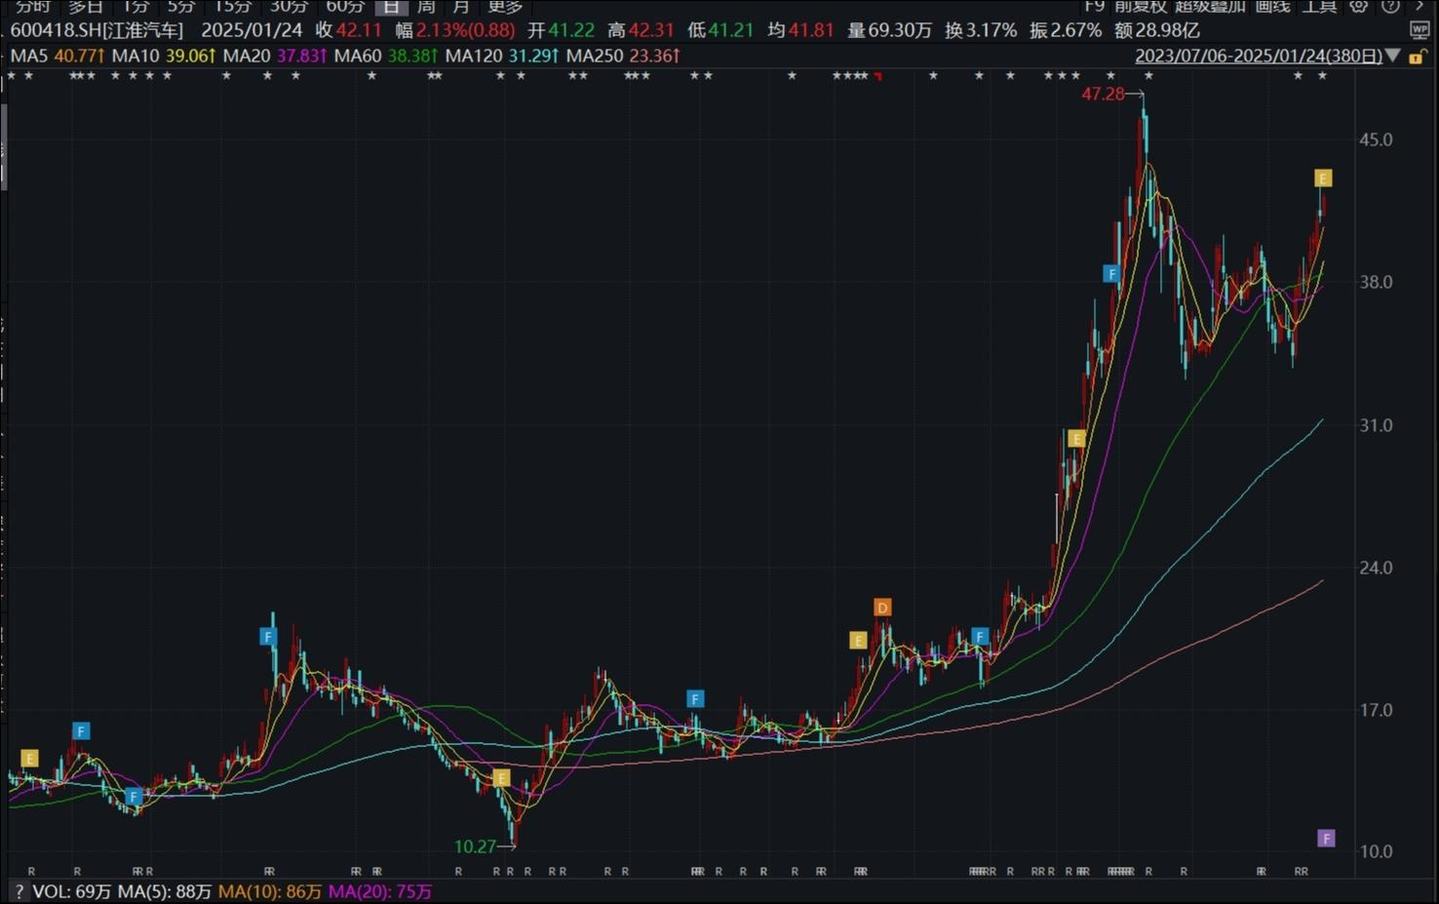This screenshot has width=1439, height=904.
Task: Open the 画线 drawing tools button
Action: click(x=1272, y=6)
